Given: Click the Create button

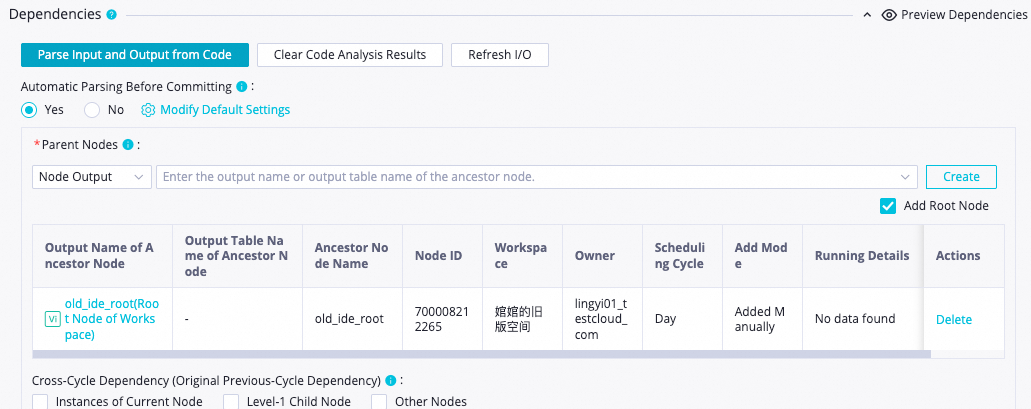Looking at the screenshot, I should [961, 177].
